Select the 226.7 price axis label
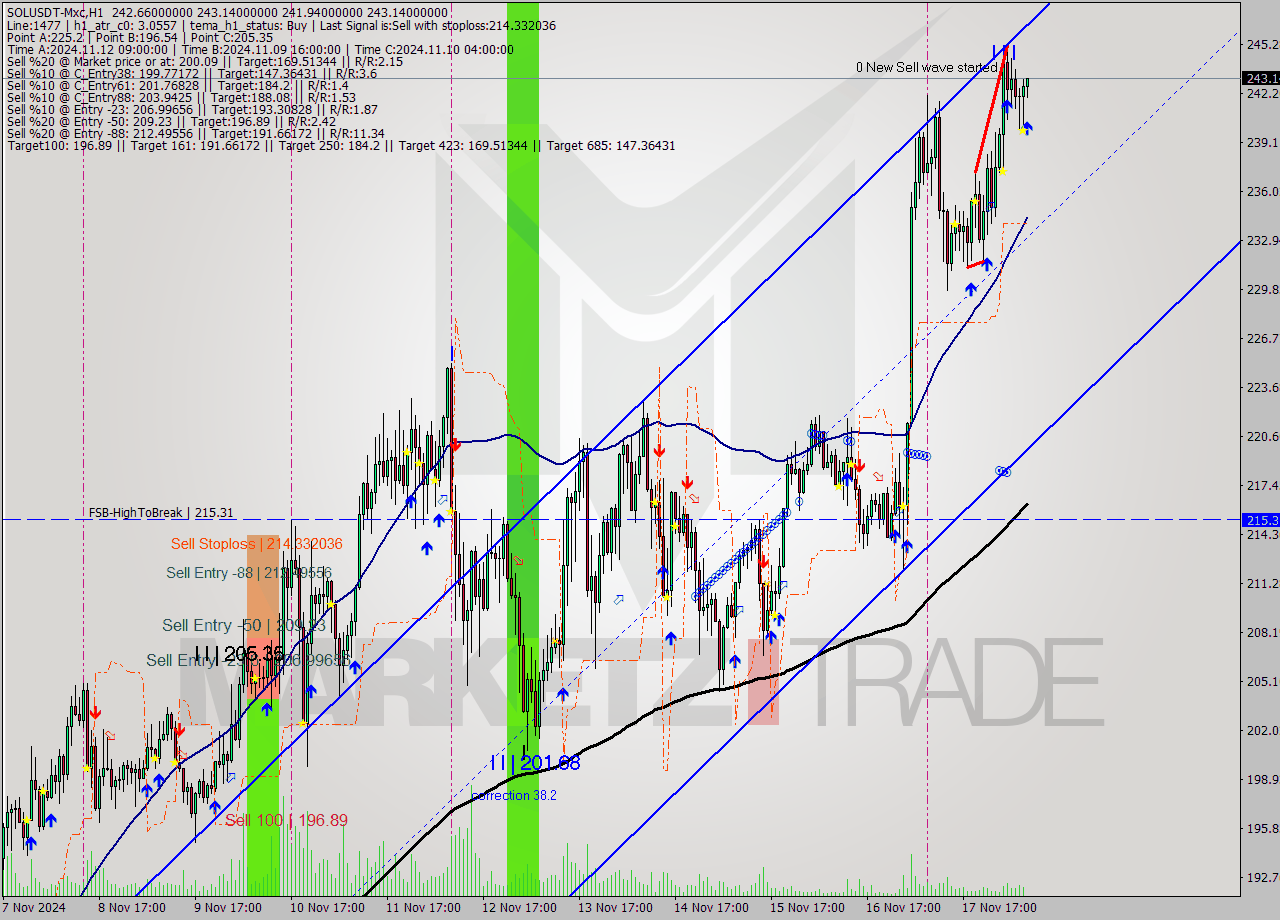 1262,338
